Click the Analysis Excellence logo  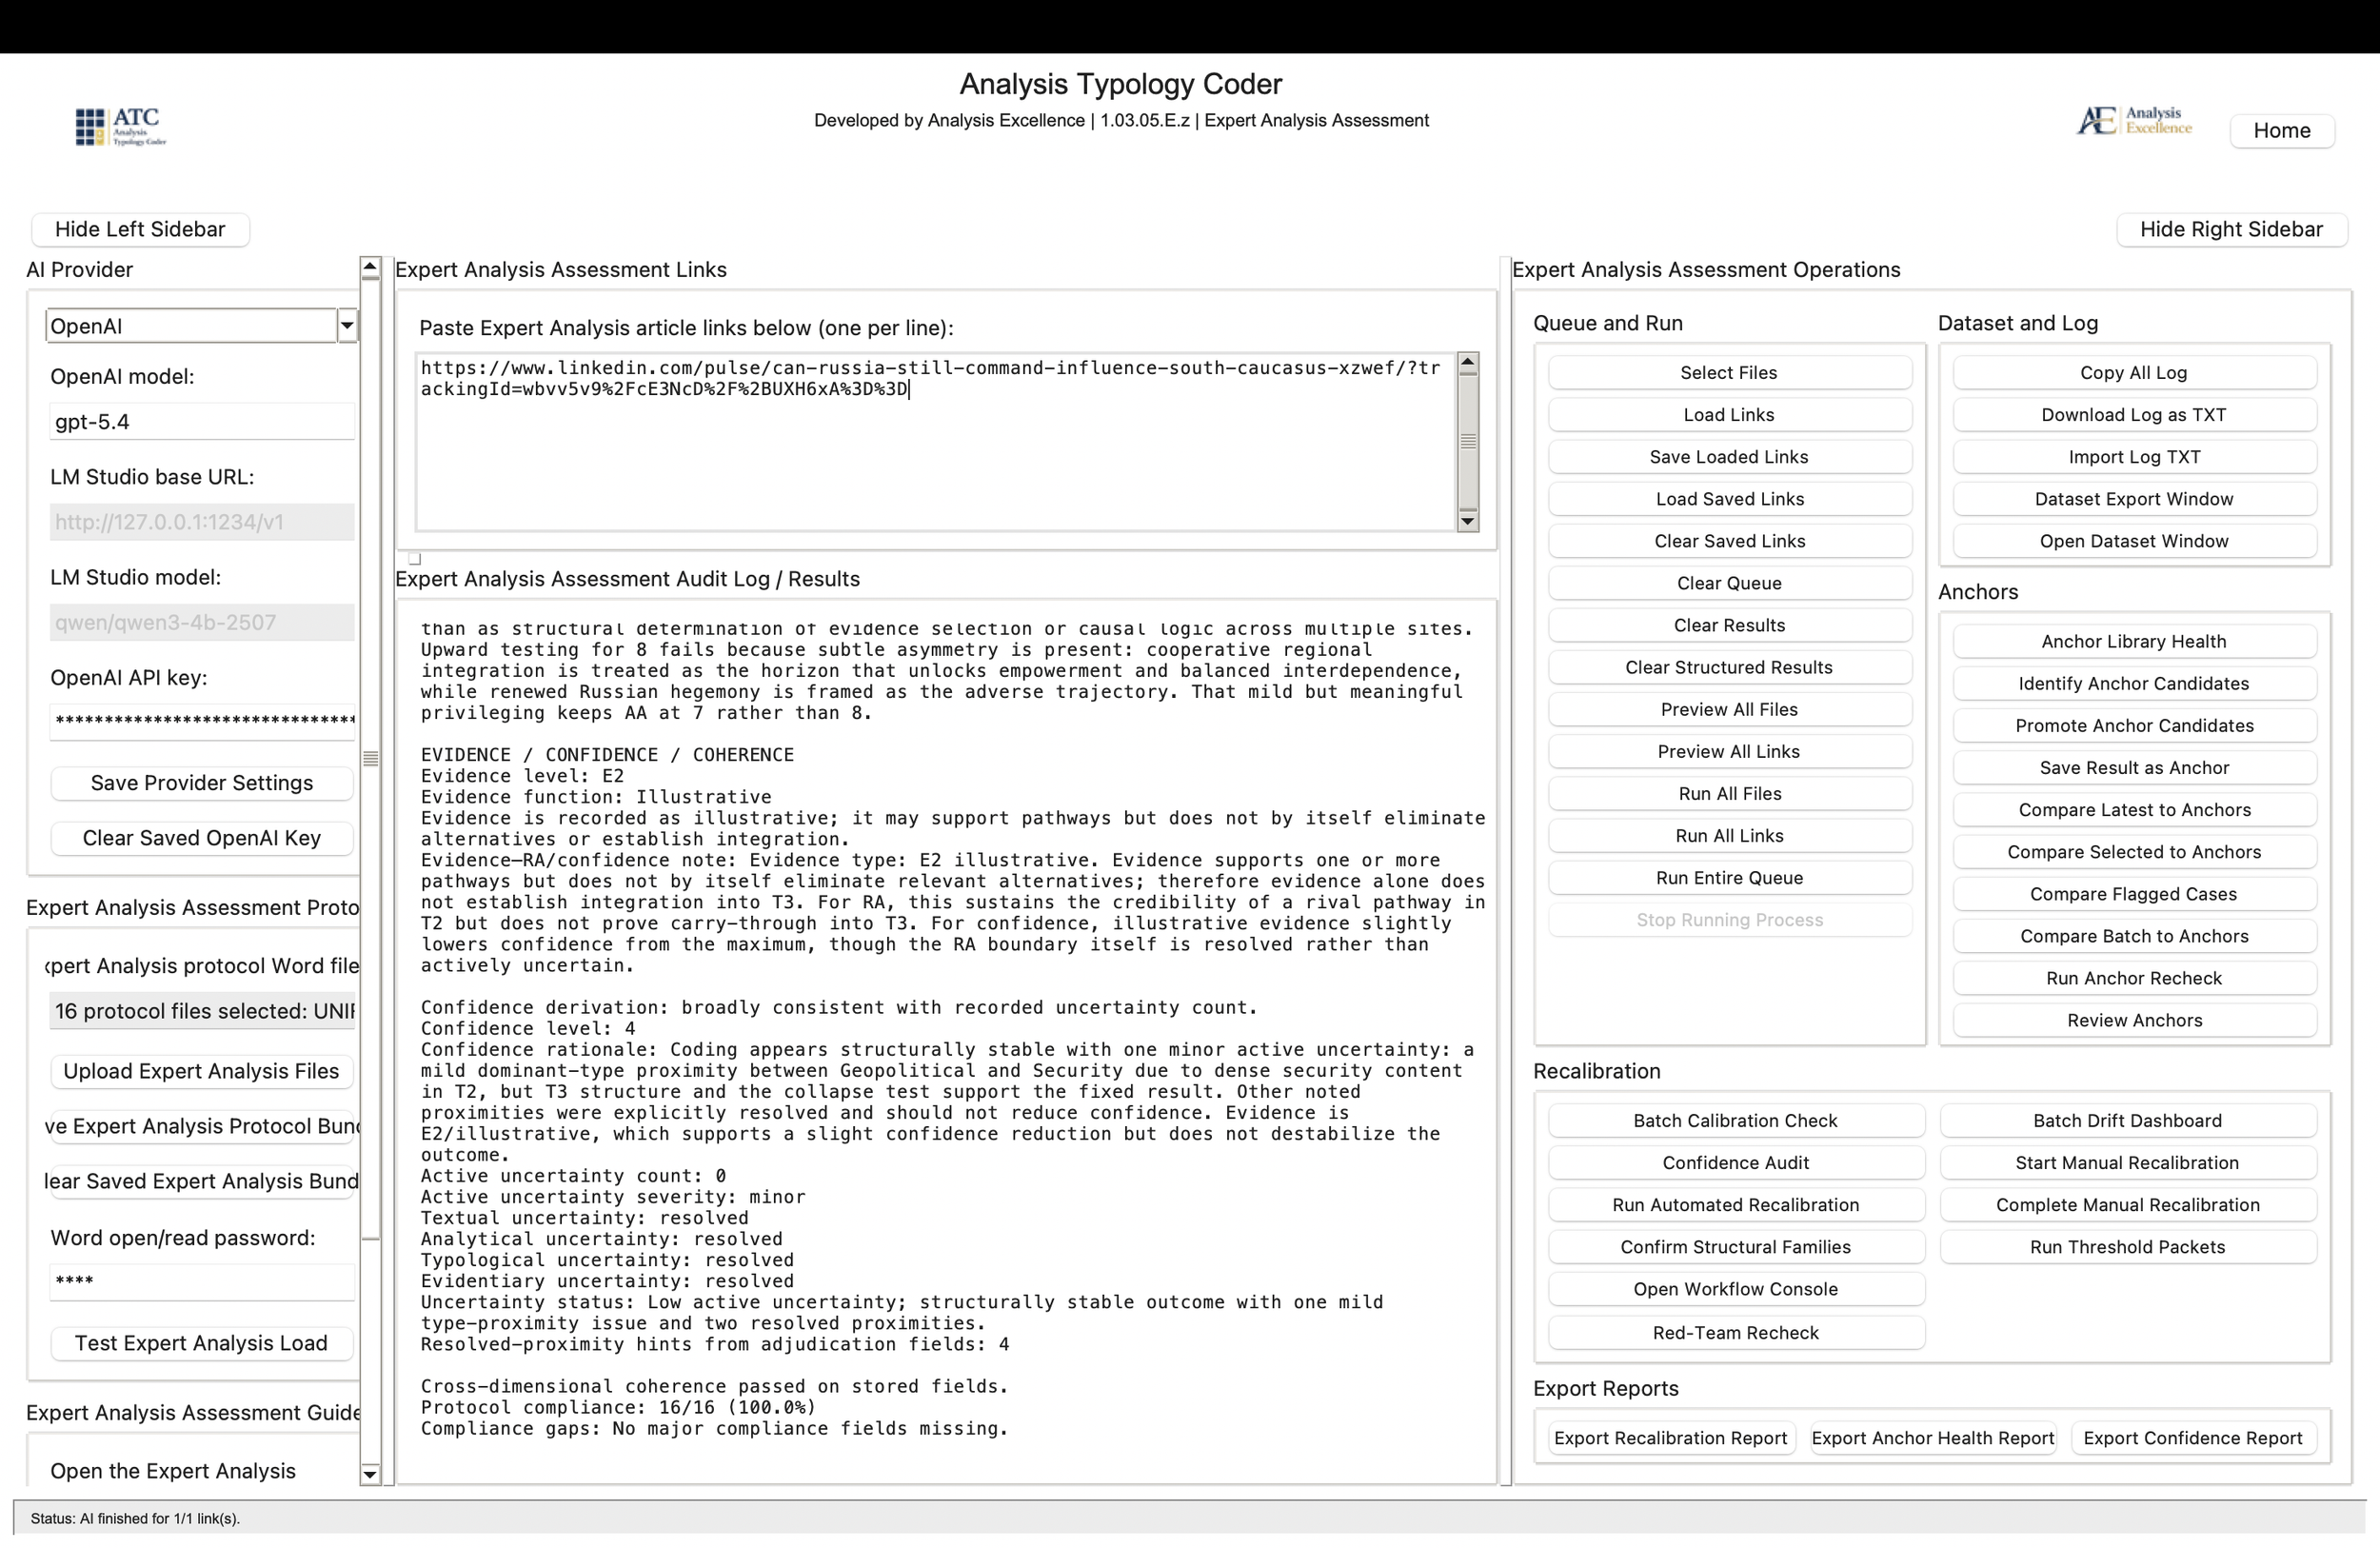[x=2133, y=121]
